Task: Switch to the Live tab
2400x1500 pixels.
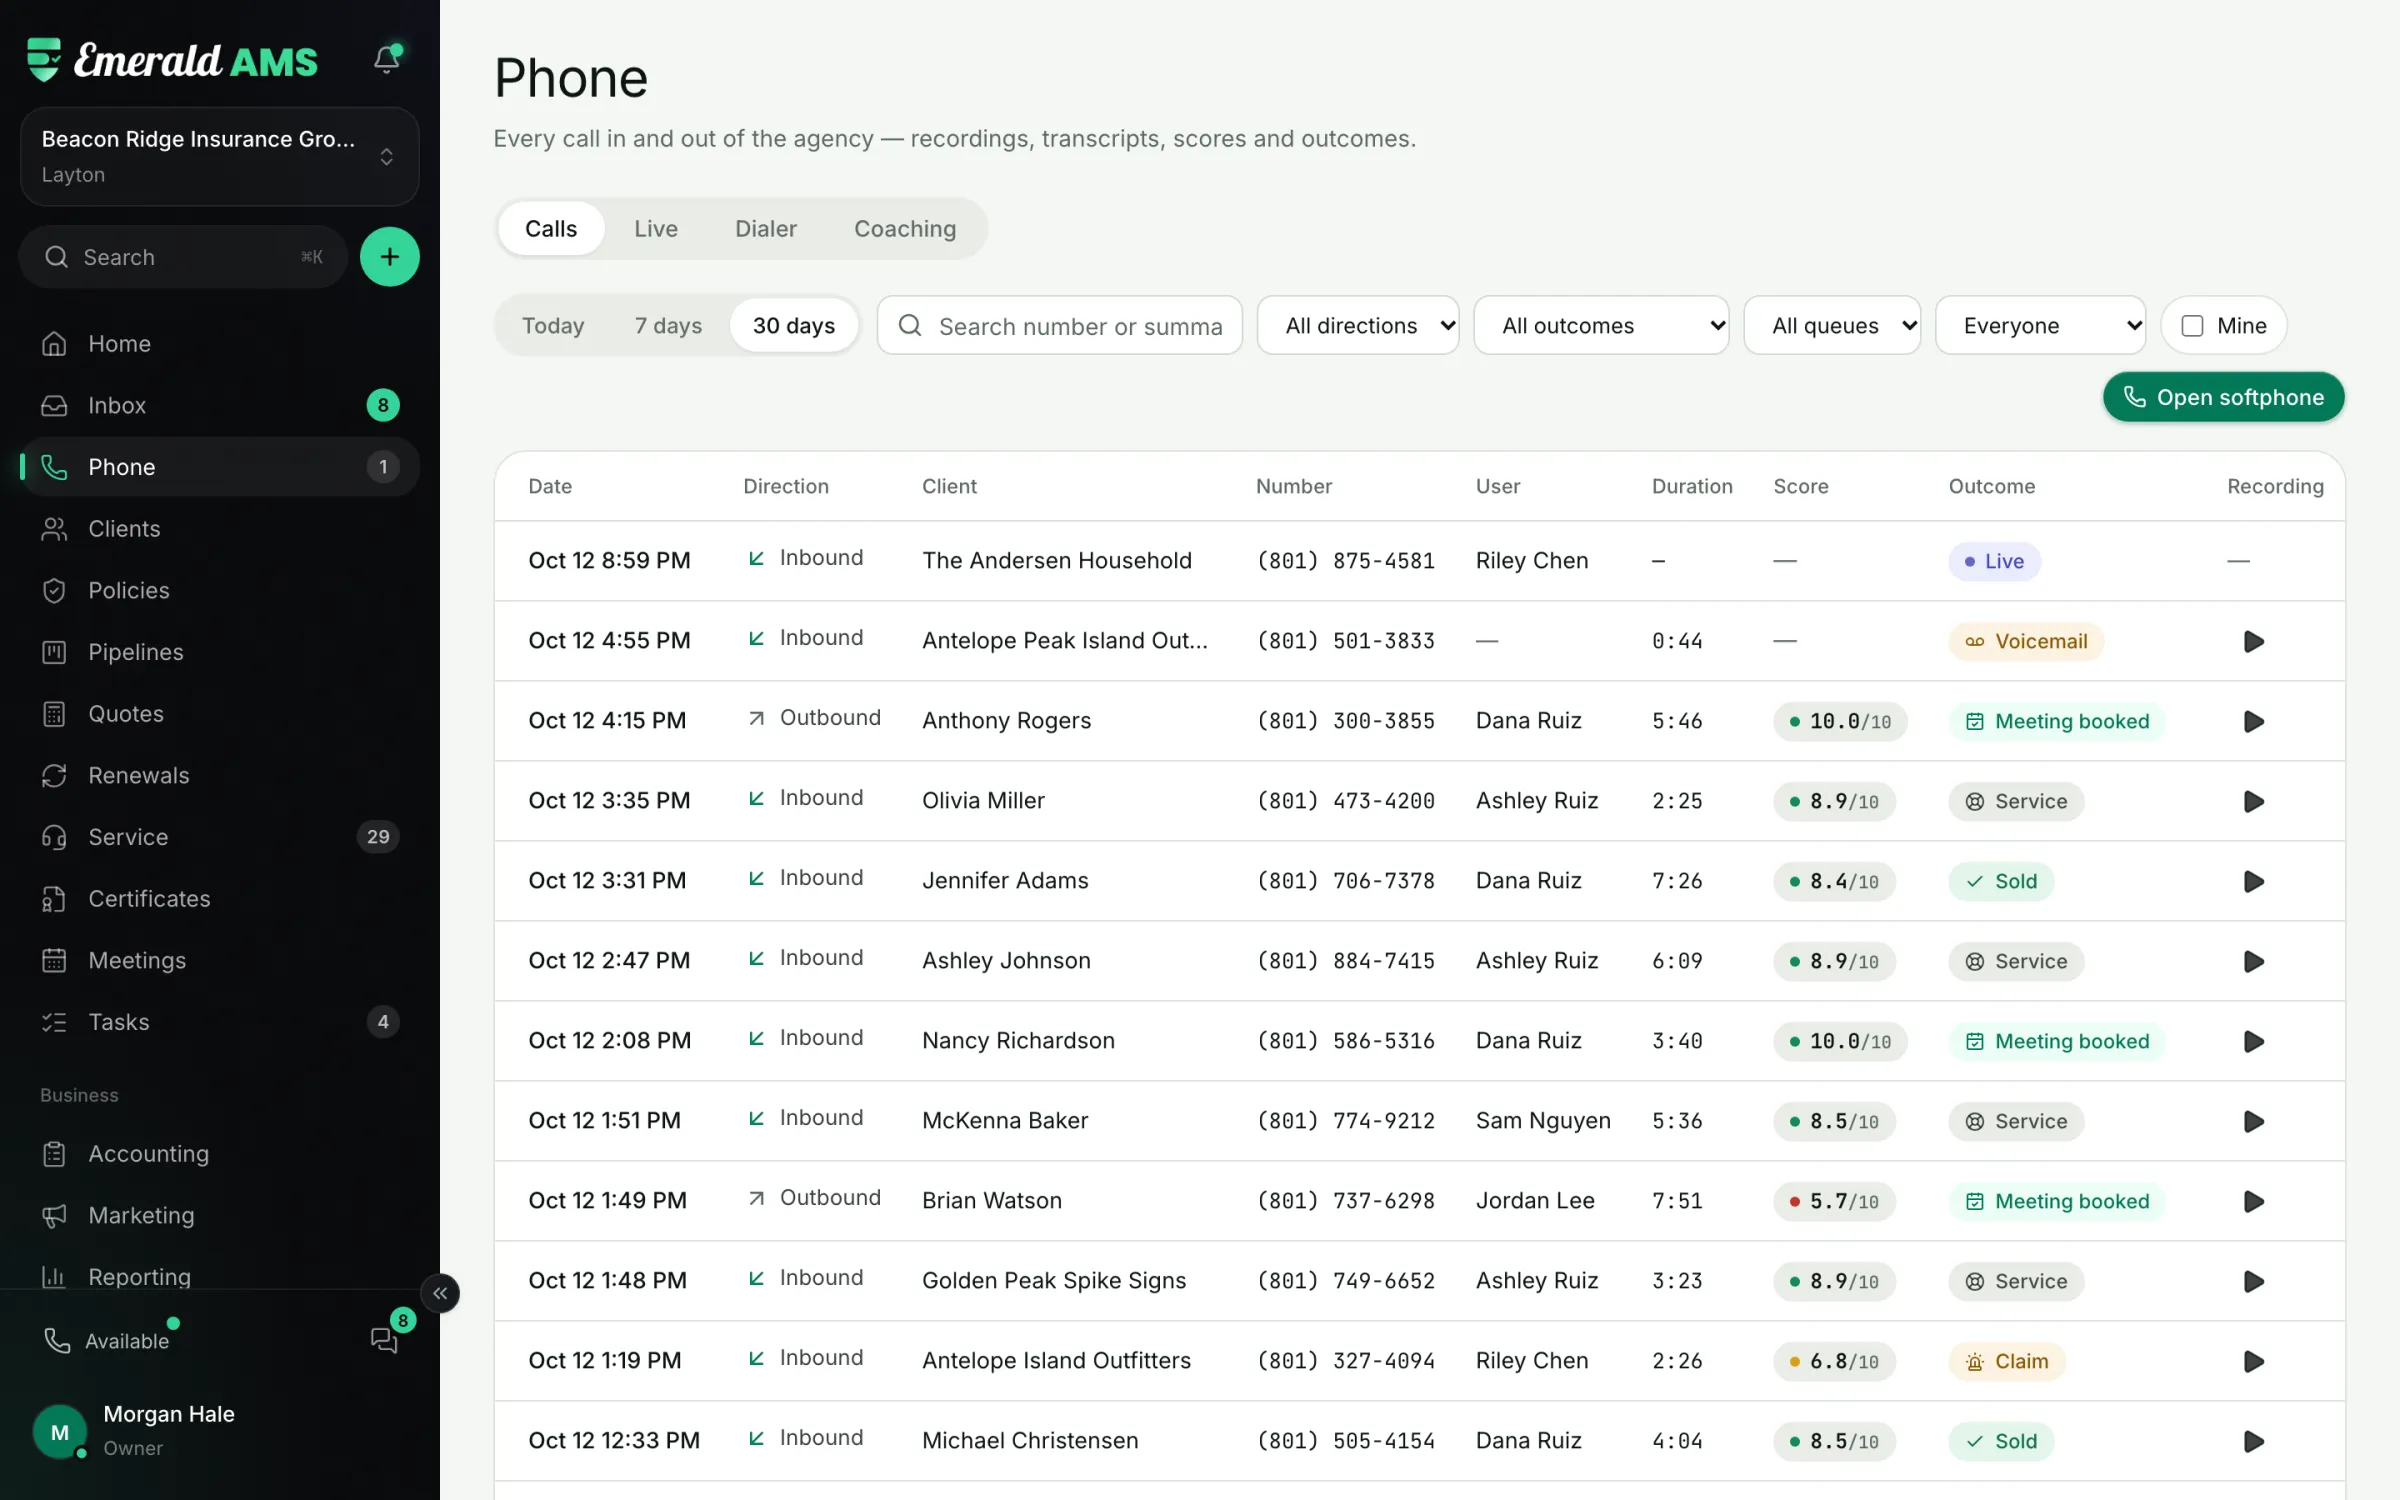Action: (x=656, y=229)
